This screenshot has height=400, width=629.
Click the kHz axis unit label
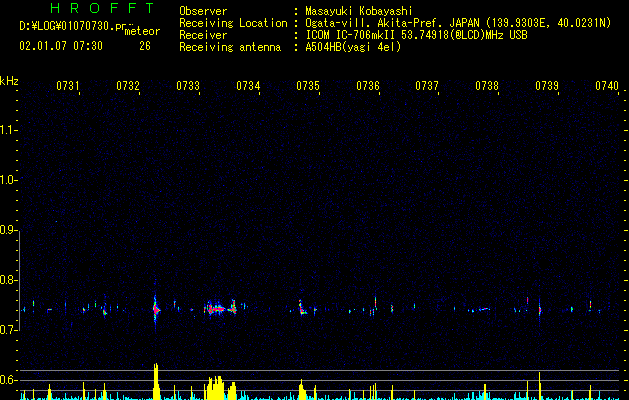click(x=9, y=81)
